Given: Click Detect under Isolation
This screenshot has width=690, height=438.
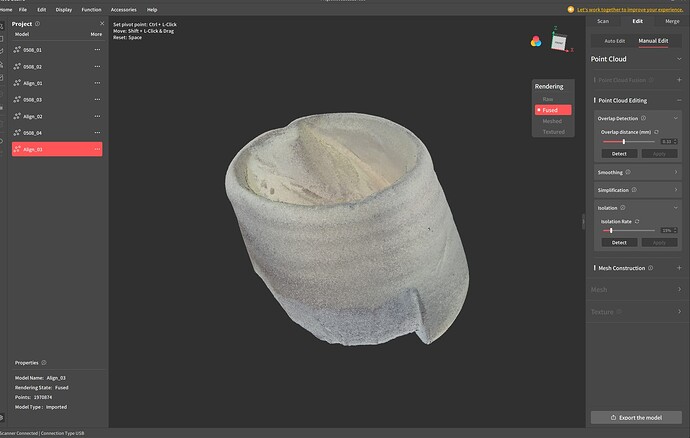Looking at the screenshot, I should pyautogui.click(x=619, y=243).
